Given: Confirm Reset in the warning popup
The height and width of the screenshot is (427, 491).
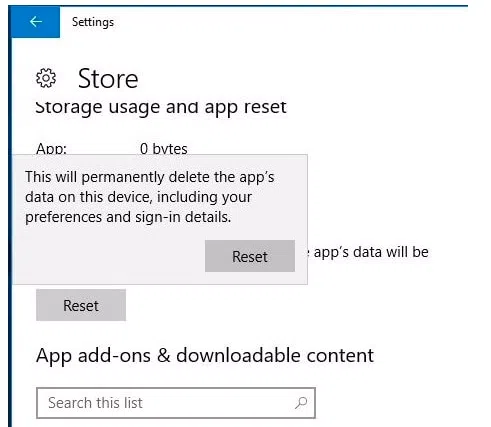Looking at the screenshot, I should click(250, 256).
